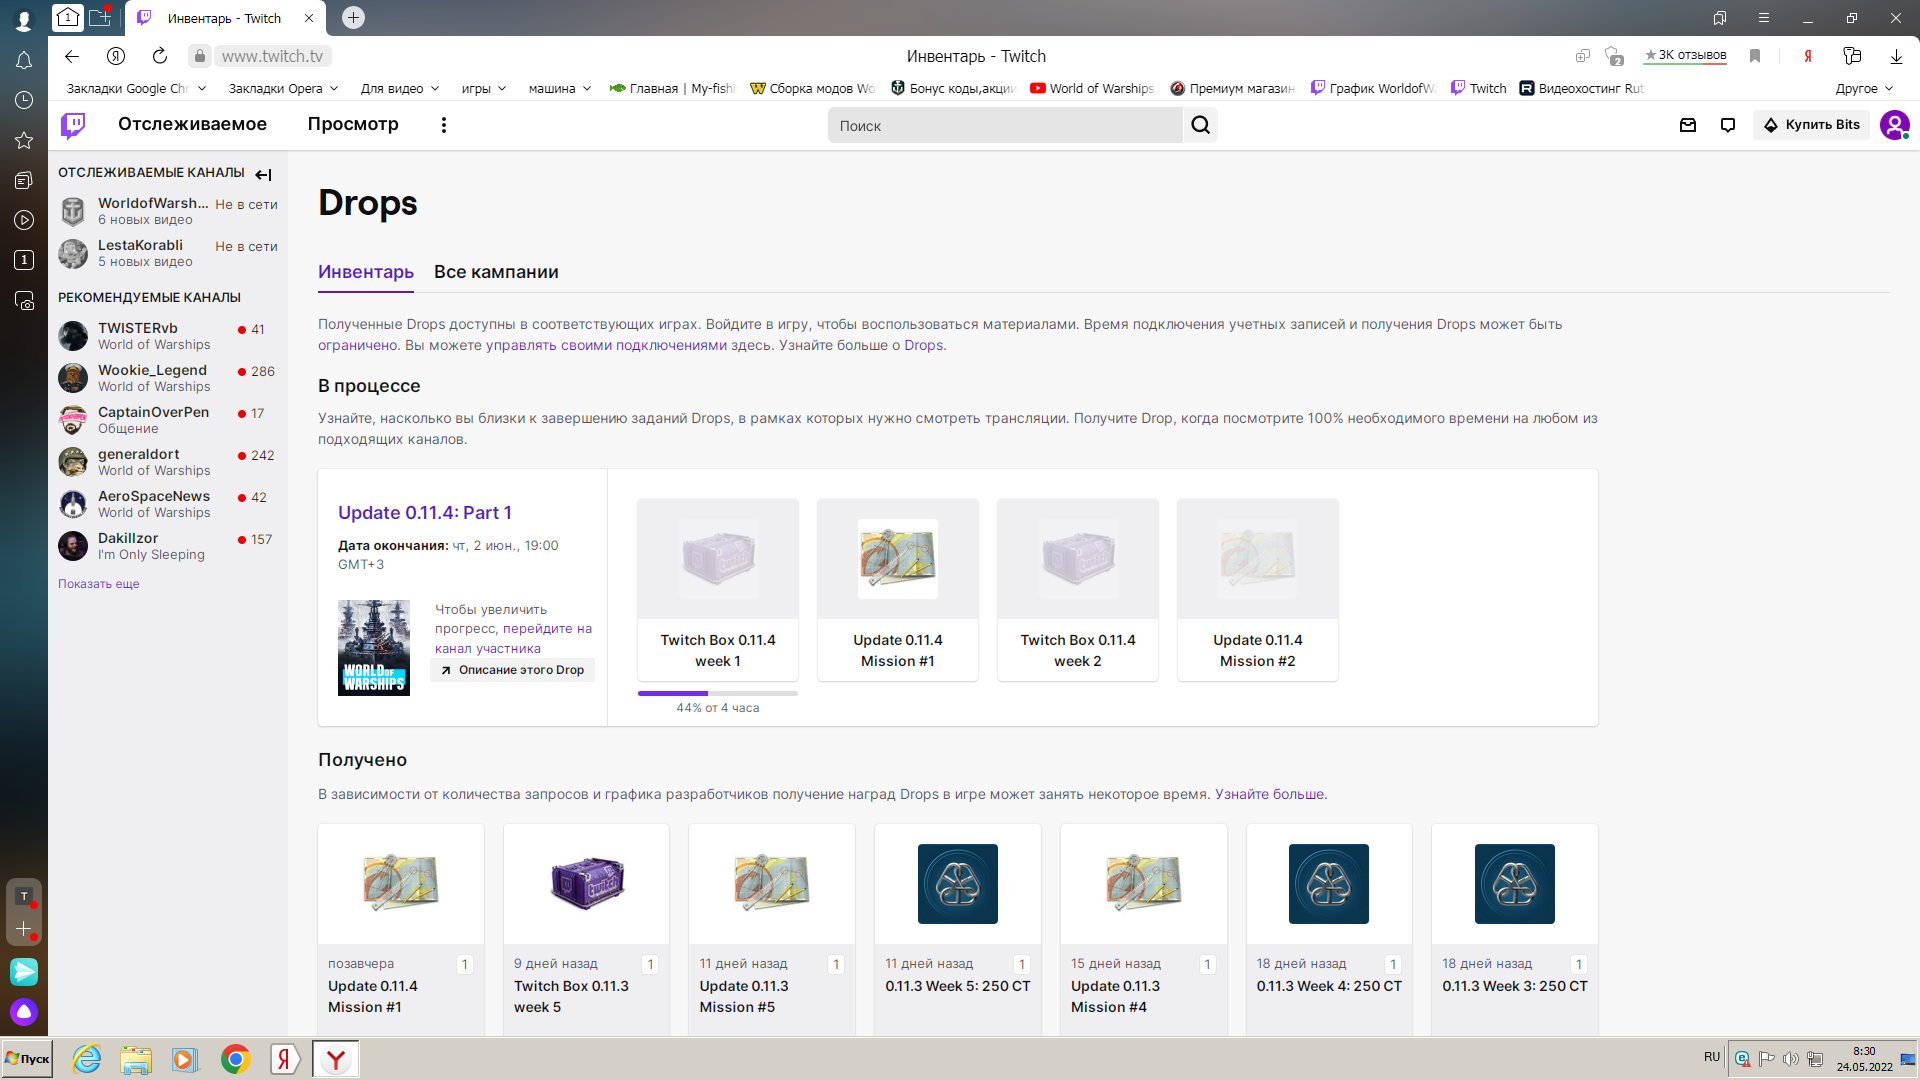The width and height of the screenshot is (1920, 1080).
Task: Expand Закладки Opera bookmarks folder
Action: tap(283, 88)
